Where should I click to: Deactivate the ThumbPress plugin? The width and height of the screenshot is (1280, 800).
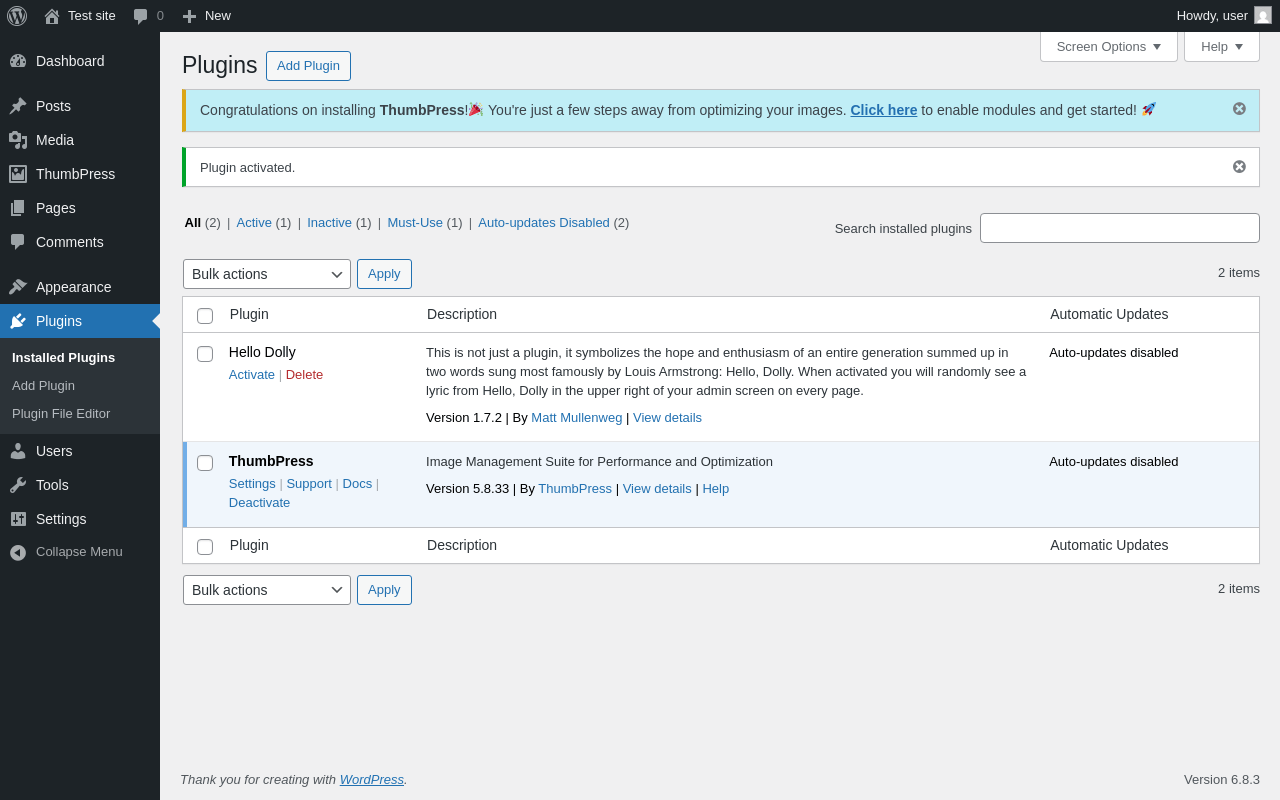click(x=259, y=503)
